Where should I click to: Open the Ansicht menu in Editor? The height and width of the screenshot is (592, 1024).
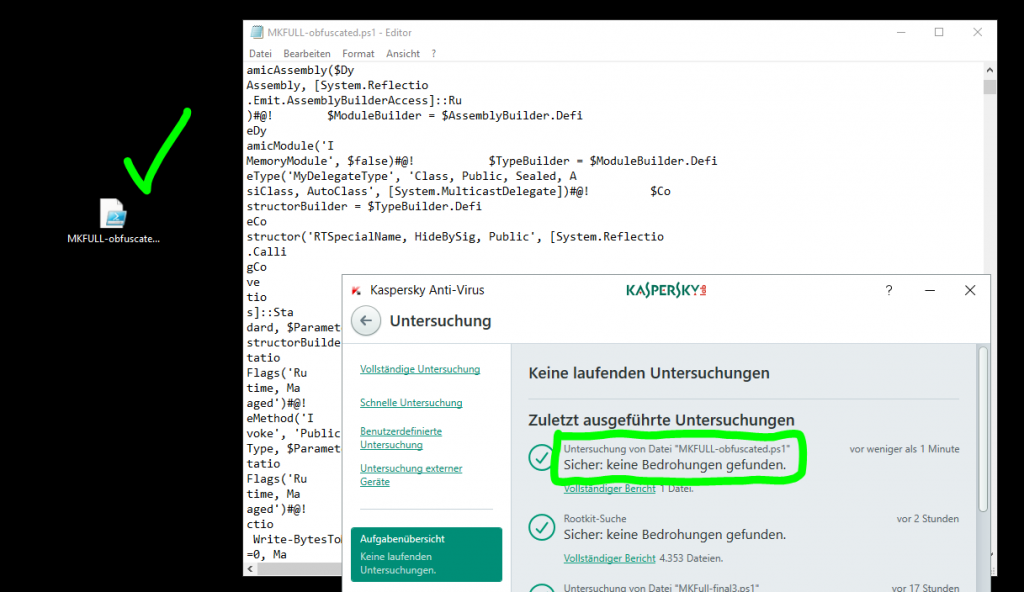(402, 54)
